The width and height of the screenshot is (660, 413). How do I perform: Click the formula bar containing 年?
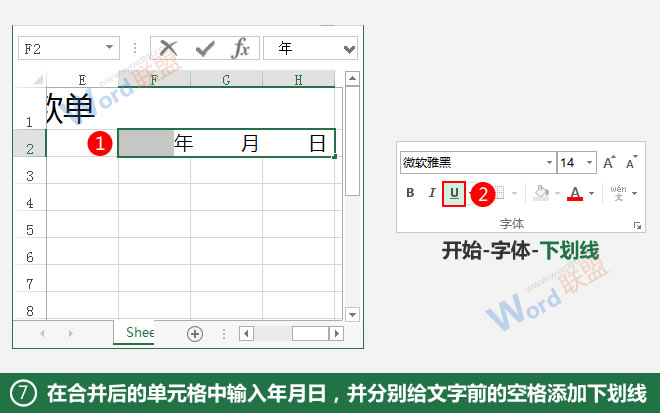pyautogui.click(x=310, y=48)
